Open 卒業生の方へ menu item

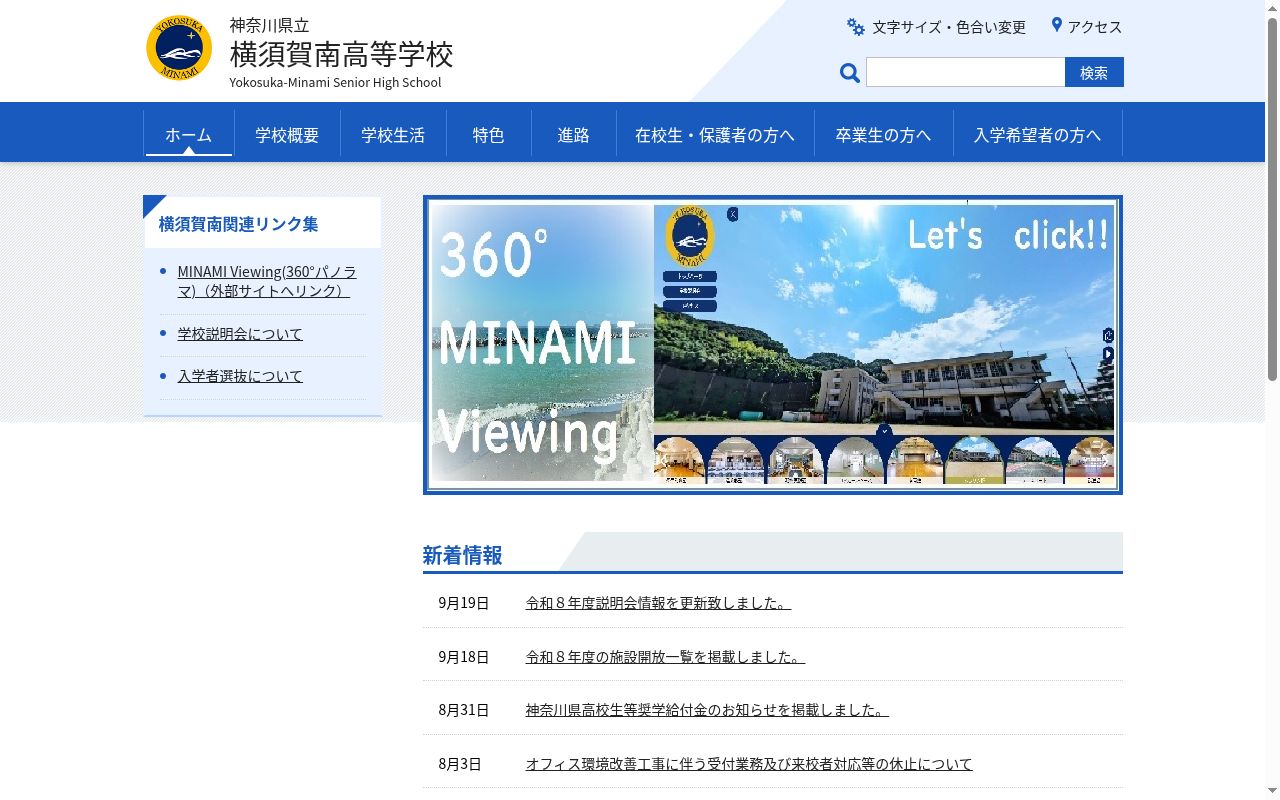883,134
